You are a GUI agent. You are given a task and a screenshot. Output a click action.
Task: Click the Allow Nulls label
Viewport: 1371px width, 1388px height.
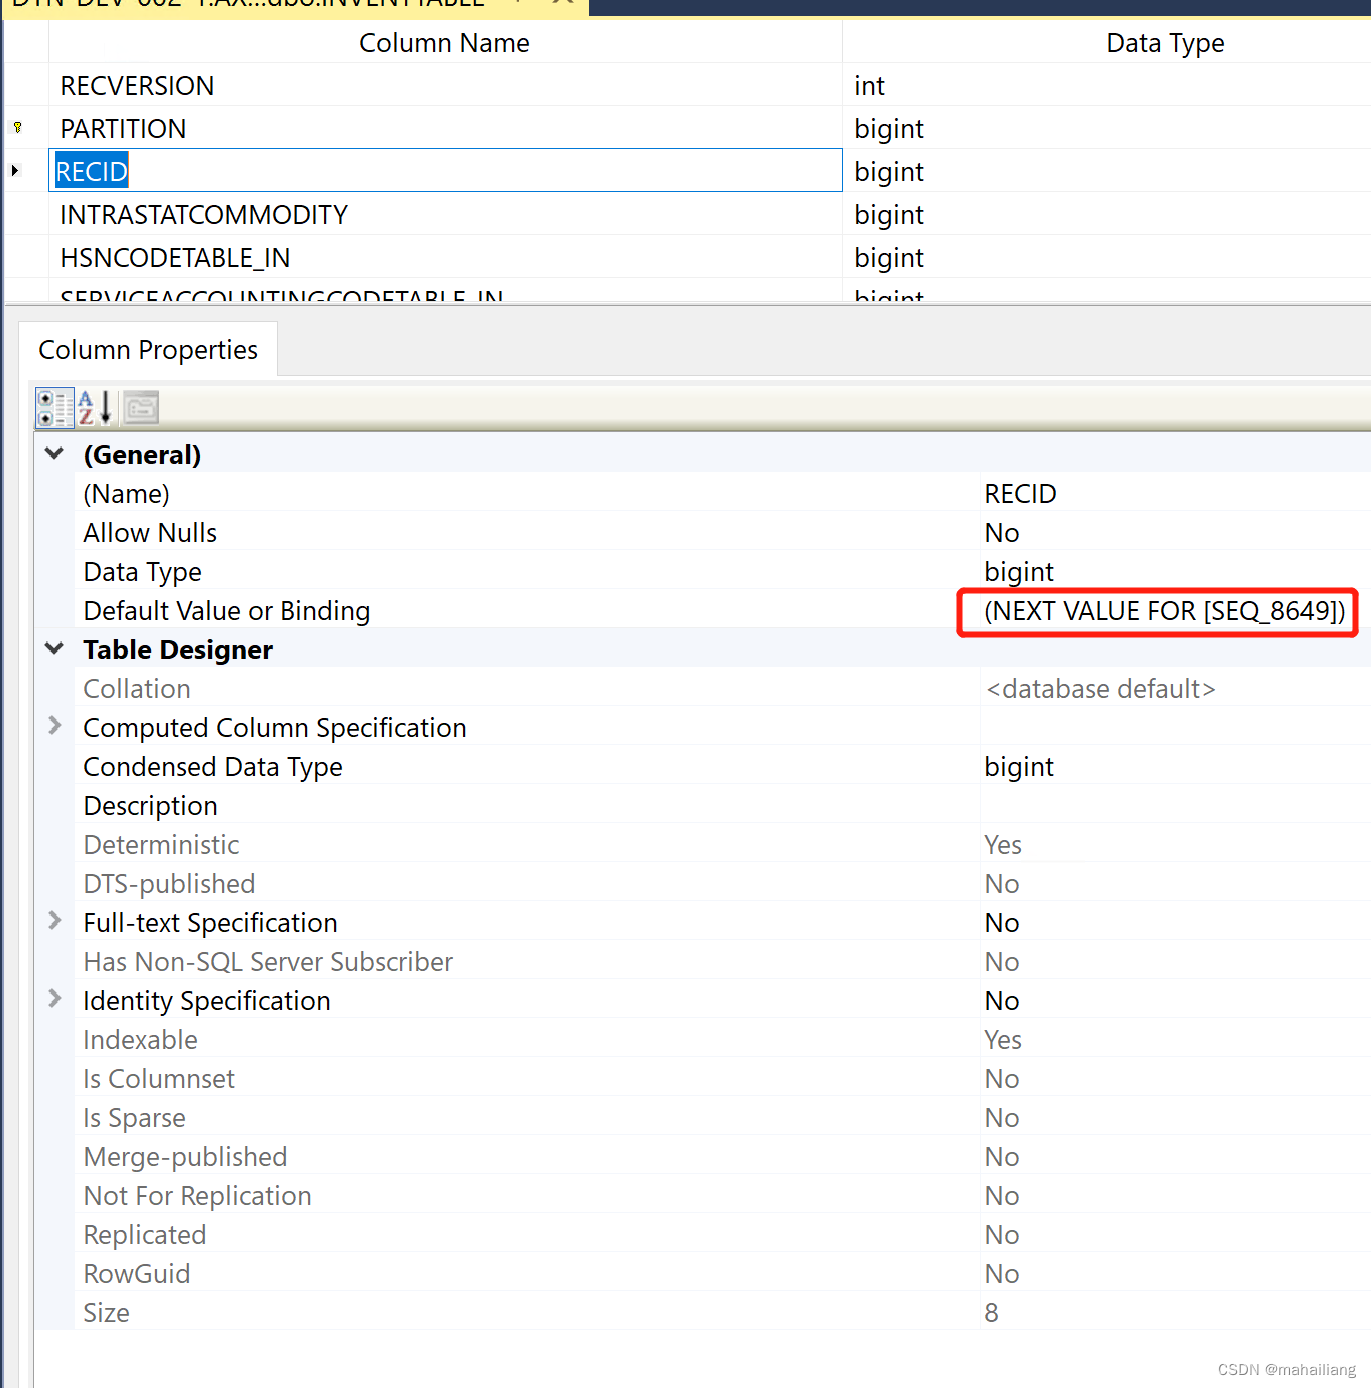coord(150,533)
